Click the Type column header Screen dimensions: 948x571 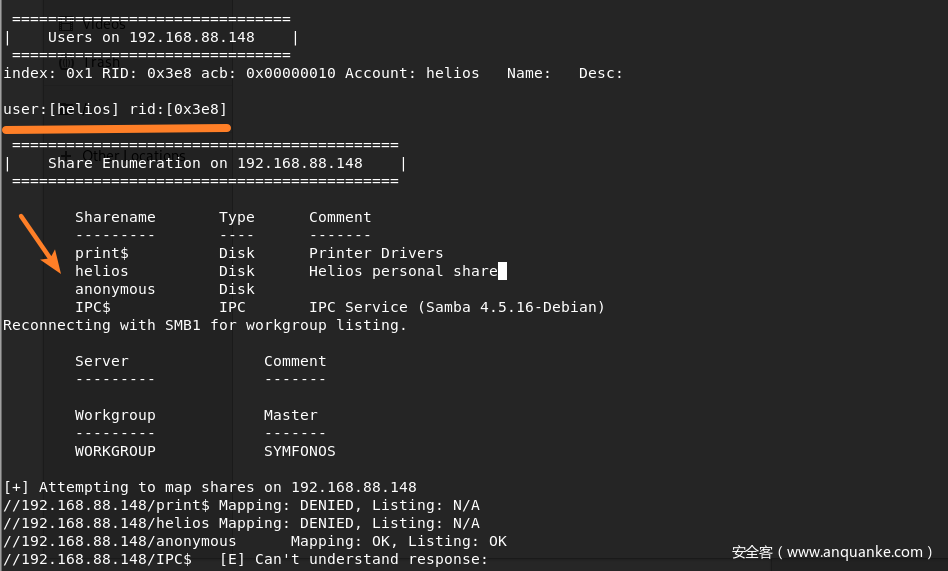(x=237, y=217)
